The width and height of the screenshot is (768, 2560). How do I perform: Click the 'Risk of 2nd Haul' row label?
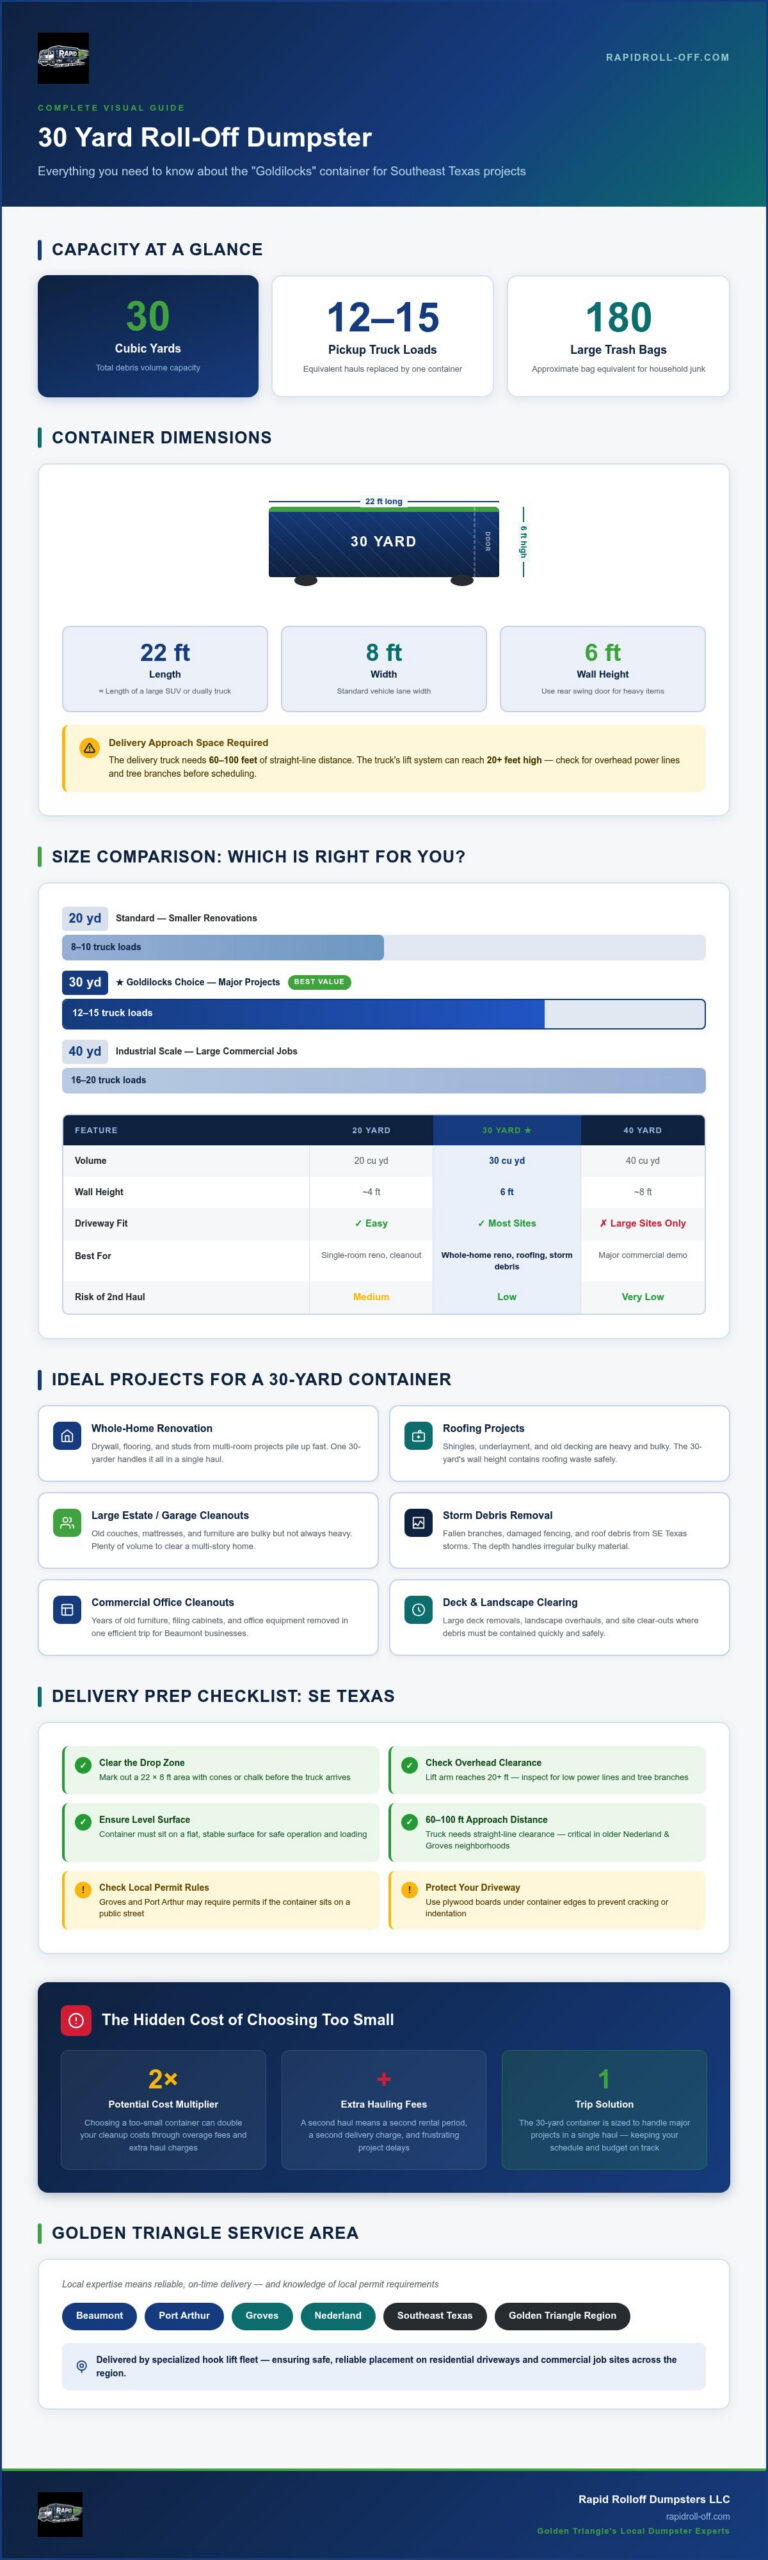[110, 1297]
